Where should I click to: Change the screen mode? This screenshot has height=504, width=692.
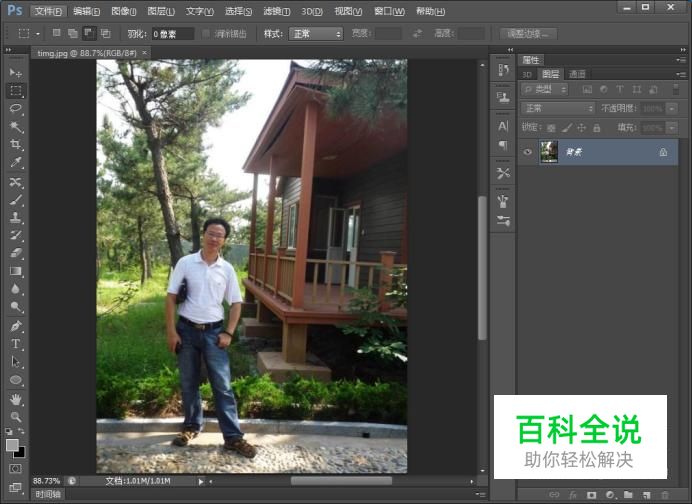pos(15,487)
